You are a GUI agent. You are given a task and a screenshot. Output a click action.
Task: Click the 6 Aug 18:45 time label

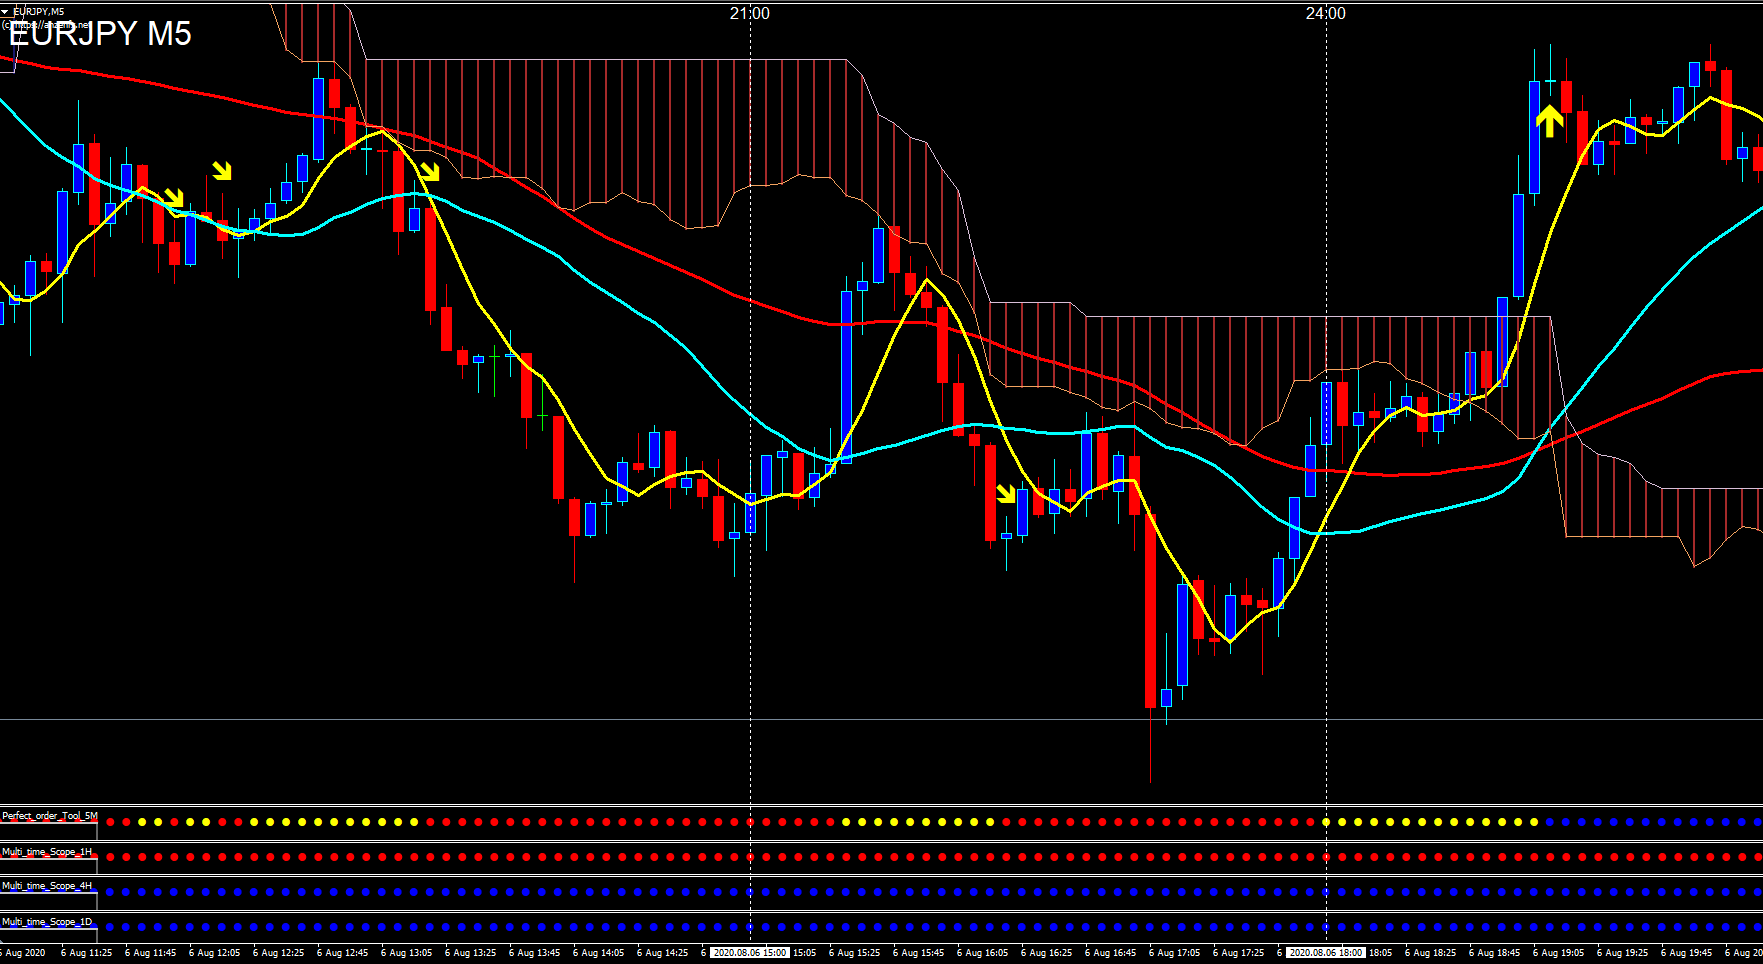[x=1494, y=953]
